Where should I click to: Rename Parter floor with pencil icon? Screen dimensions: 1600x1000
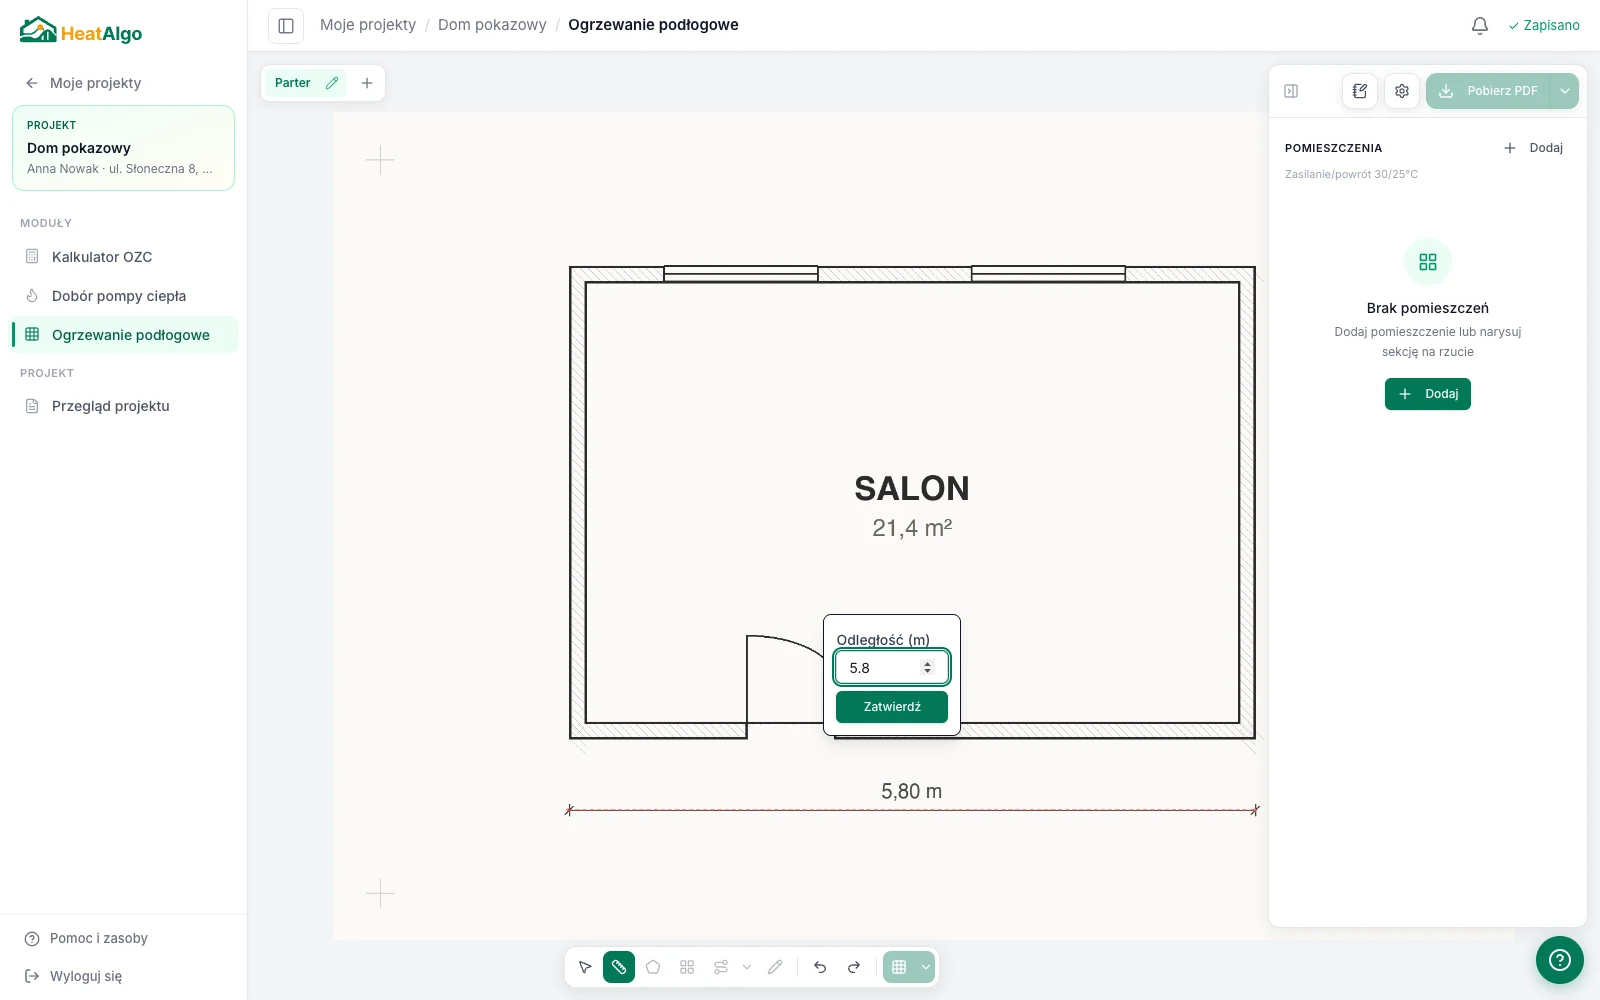pyautogui.click(x=332, y=83)
